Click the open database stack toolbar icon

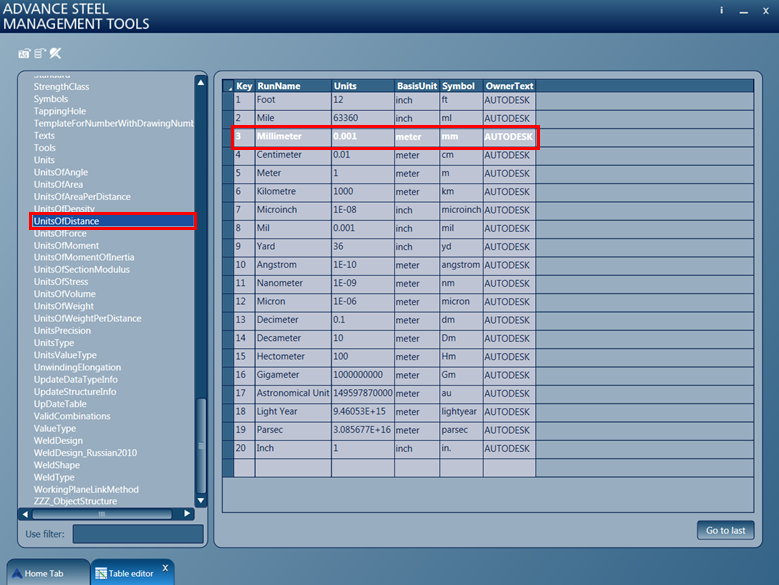coord(40,53)
